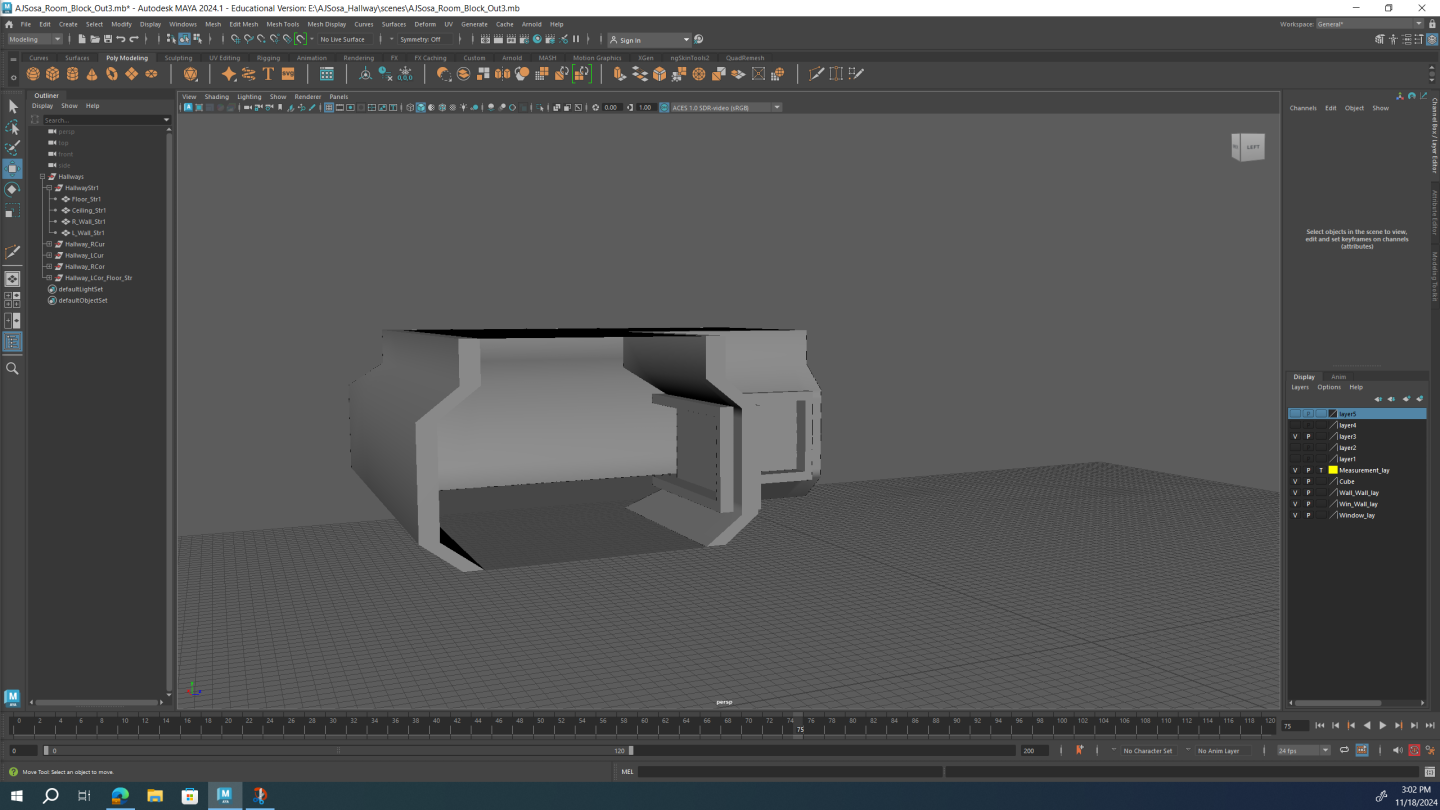Select the arrow Select tool in the toolbox

click(12, 106)
